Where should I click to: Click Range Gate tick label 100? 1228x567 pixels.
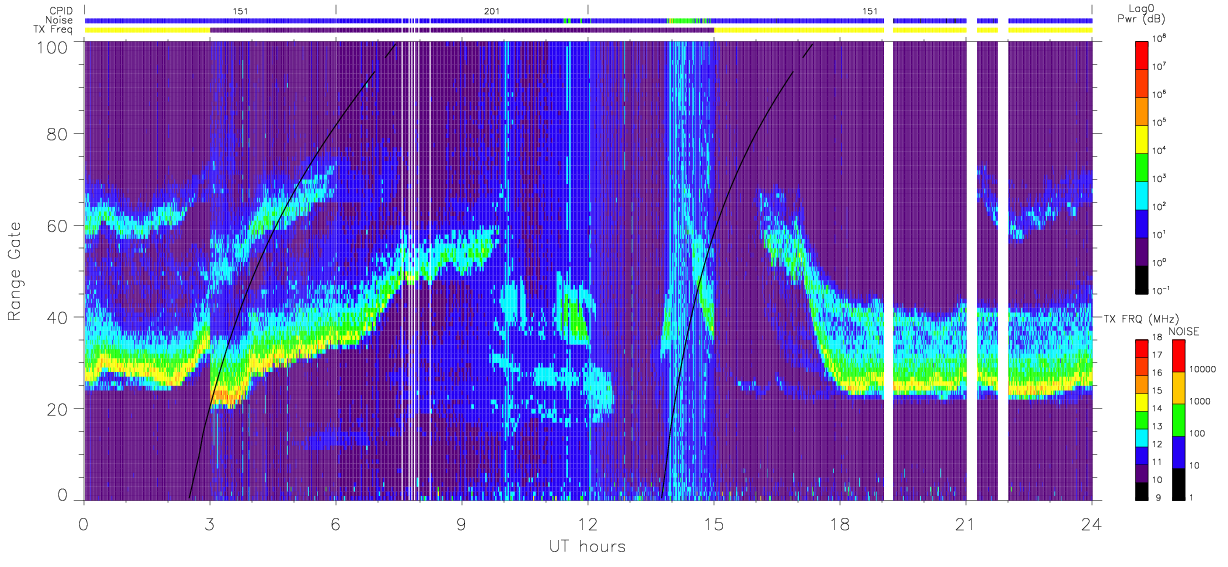click(x=52, y=47)
